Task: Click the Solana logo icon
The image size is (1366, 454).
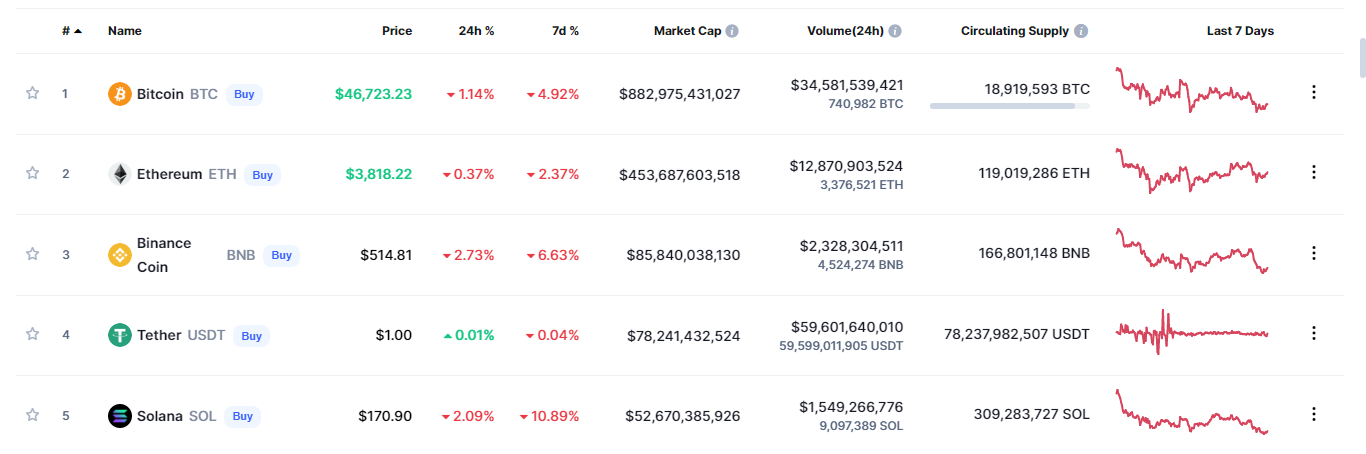Action: point(120,416)
